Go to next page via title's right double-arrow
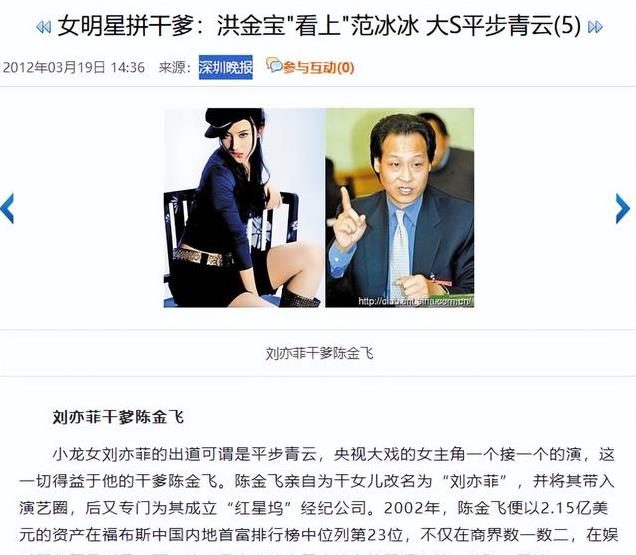 pos(595,27)
